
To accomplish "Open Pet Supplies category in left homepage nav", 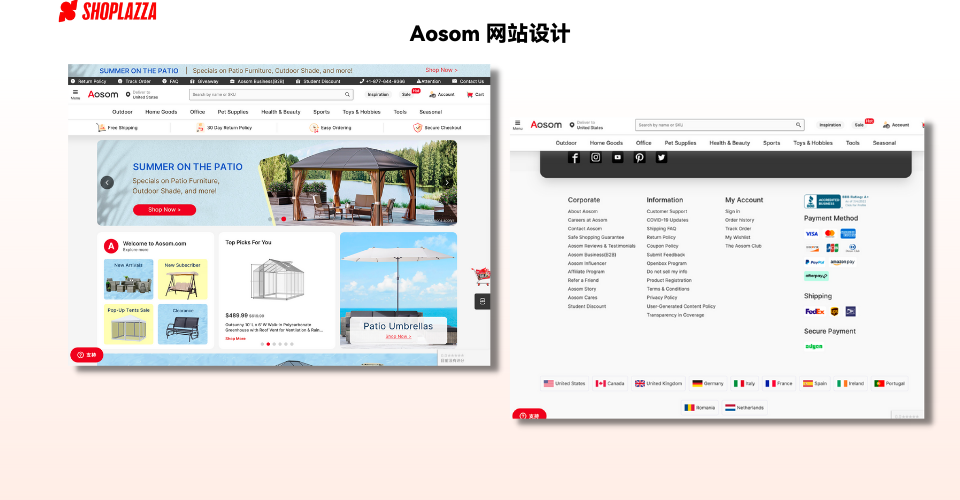I will (x=233, y=112).
